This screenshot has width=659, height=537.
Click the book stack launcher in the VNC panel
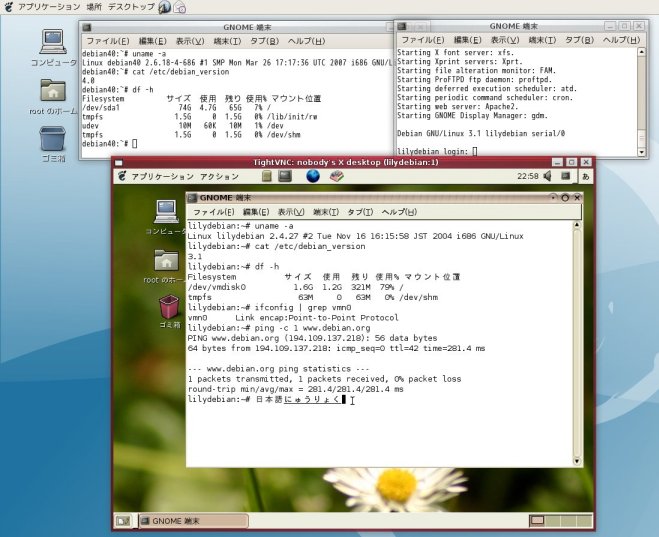click(337, 176)
